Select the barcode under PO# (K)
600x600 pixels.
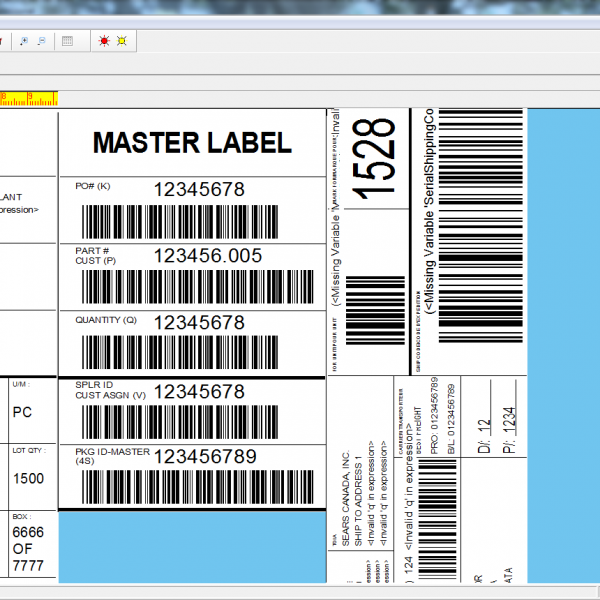[180, 222]
